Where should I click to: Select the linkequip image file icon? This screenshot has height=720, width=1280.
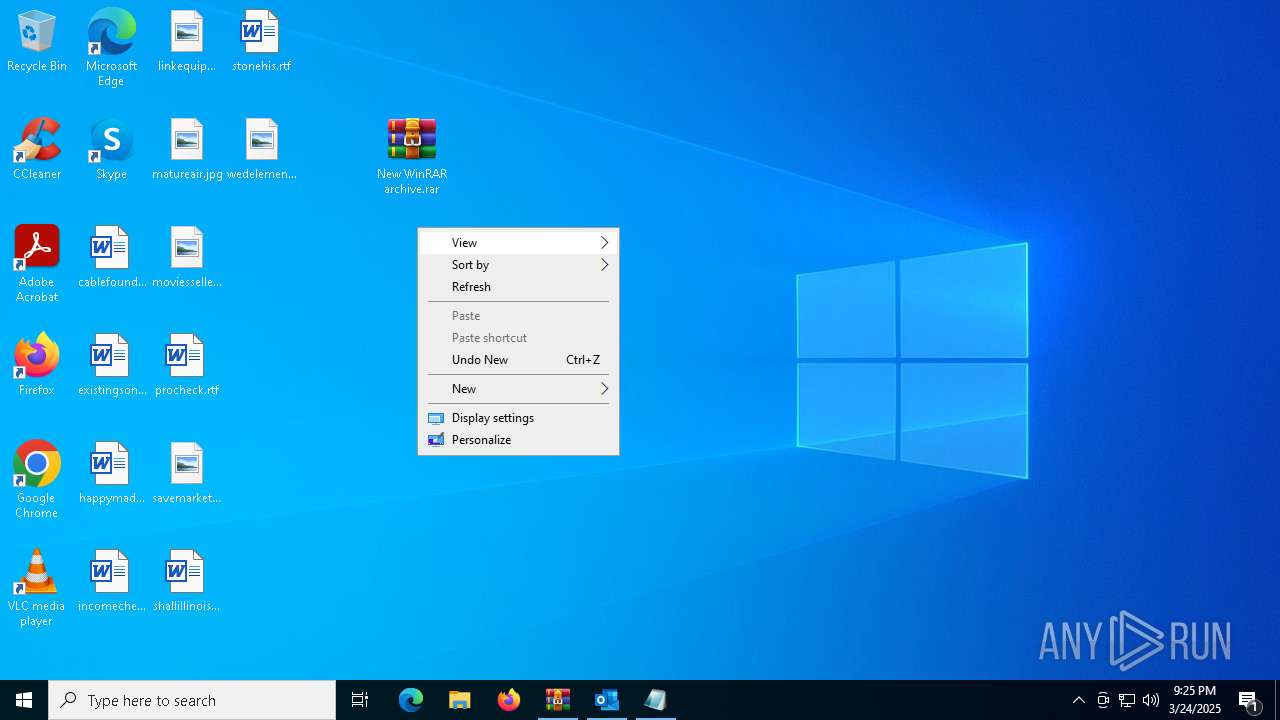point(186,42)
